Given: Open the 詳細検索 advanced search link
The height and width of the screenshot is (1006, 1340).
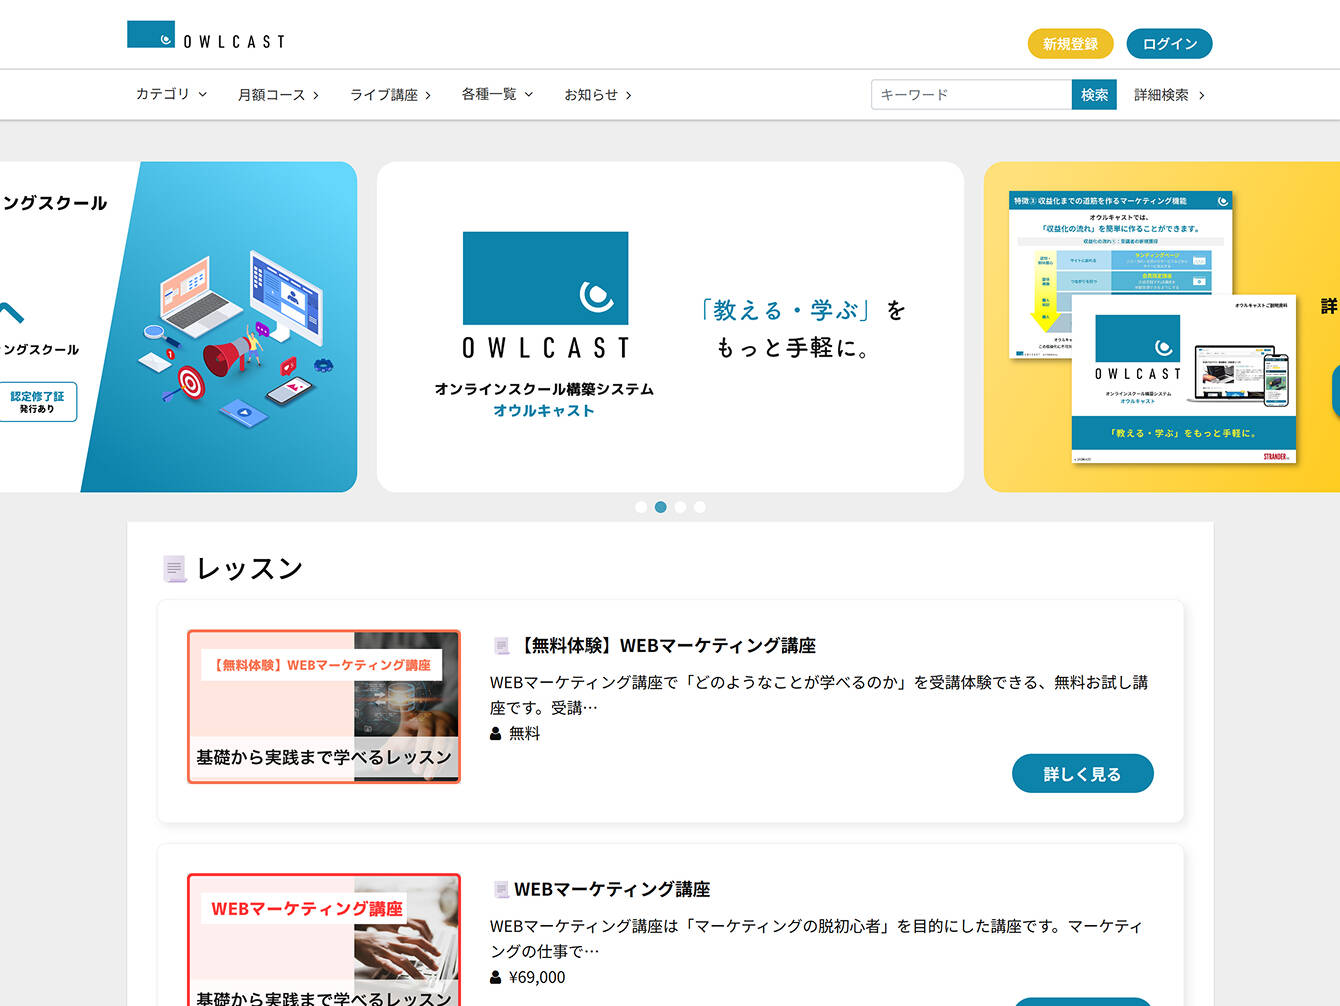Looking at the screenshot, I should pyautogui.click(x=1170, y=95).
